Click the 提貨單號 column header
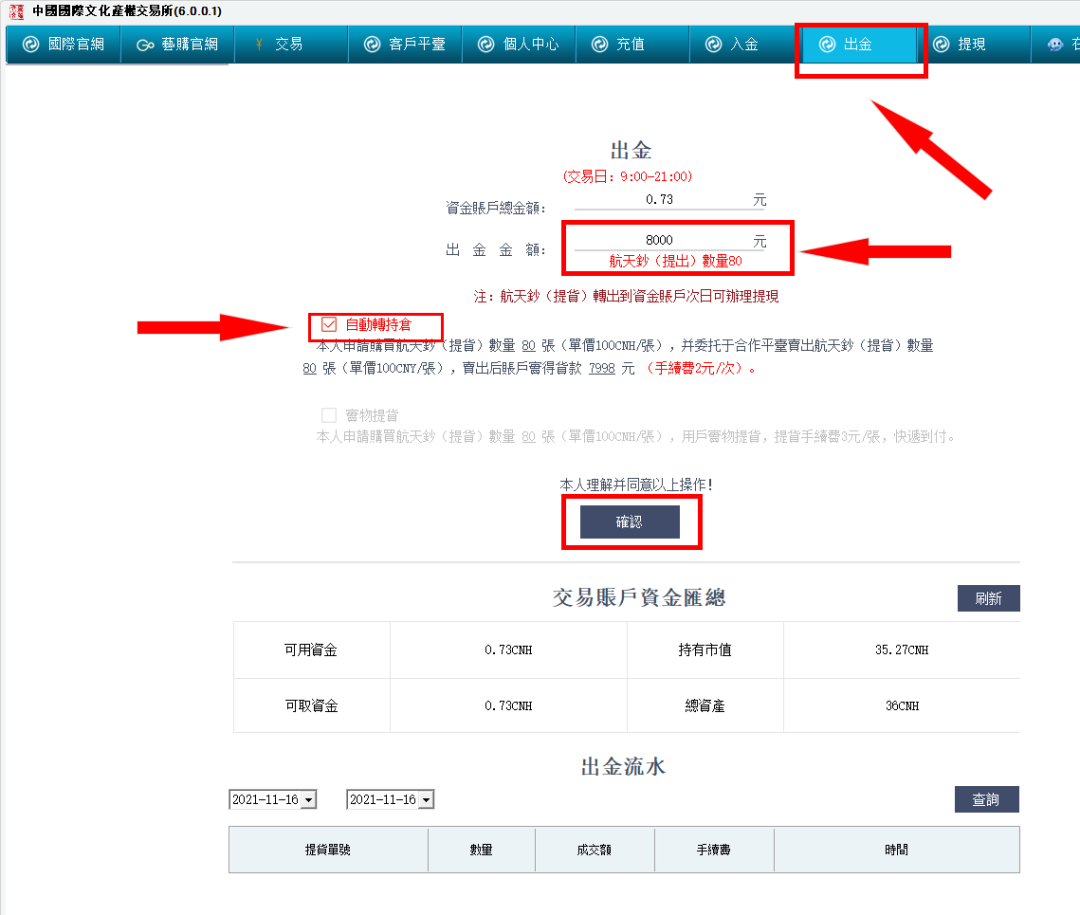 click(x=328, y=850)
